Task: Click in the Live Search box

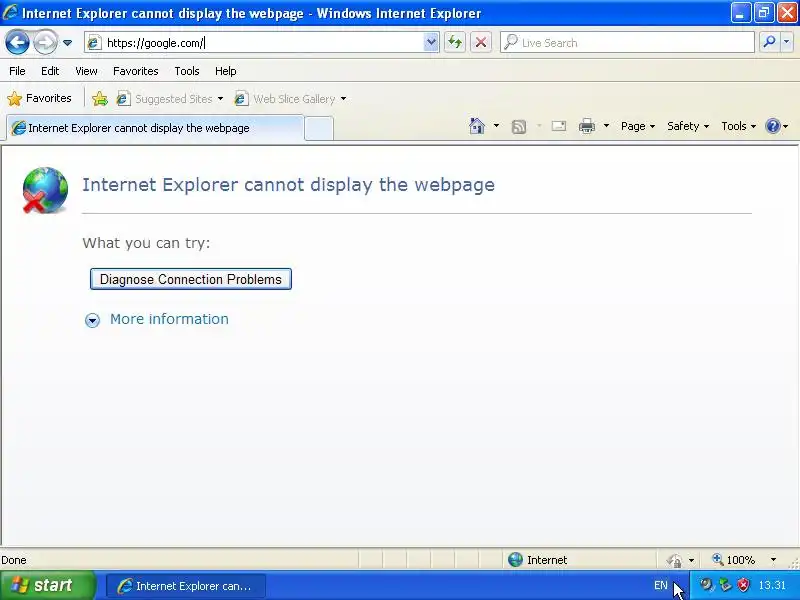Action: point(627,43)
